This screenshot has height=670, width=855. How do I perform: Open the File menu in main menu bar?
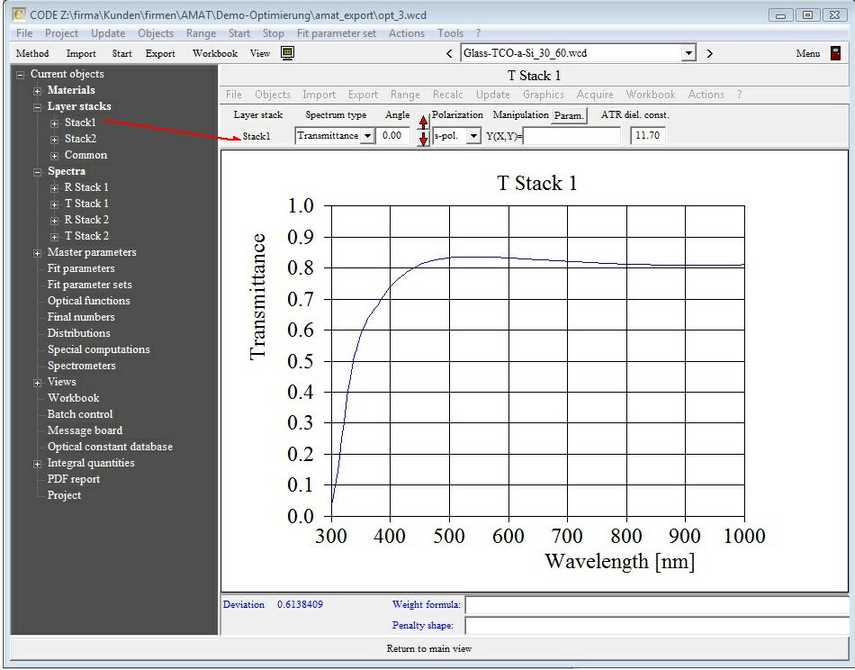[25, 33]
